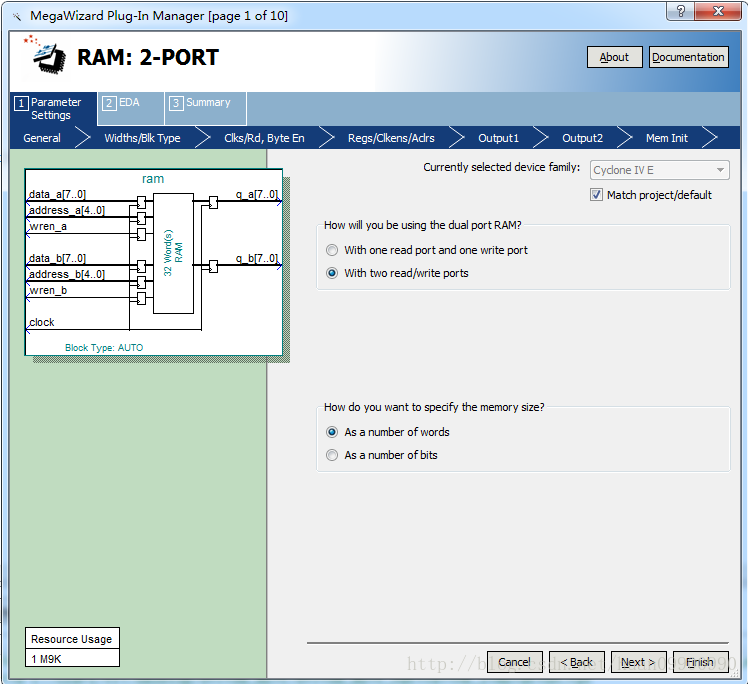Go to Regs/Clkens/Aclrs page
748x684 pixels.
[x=391, y=138]
